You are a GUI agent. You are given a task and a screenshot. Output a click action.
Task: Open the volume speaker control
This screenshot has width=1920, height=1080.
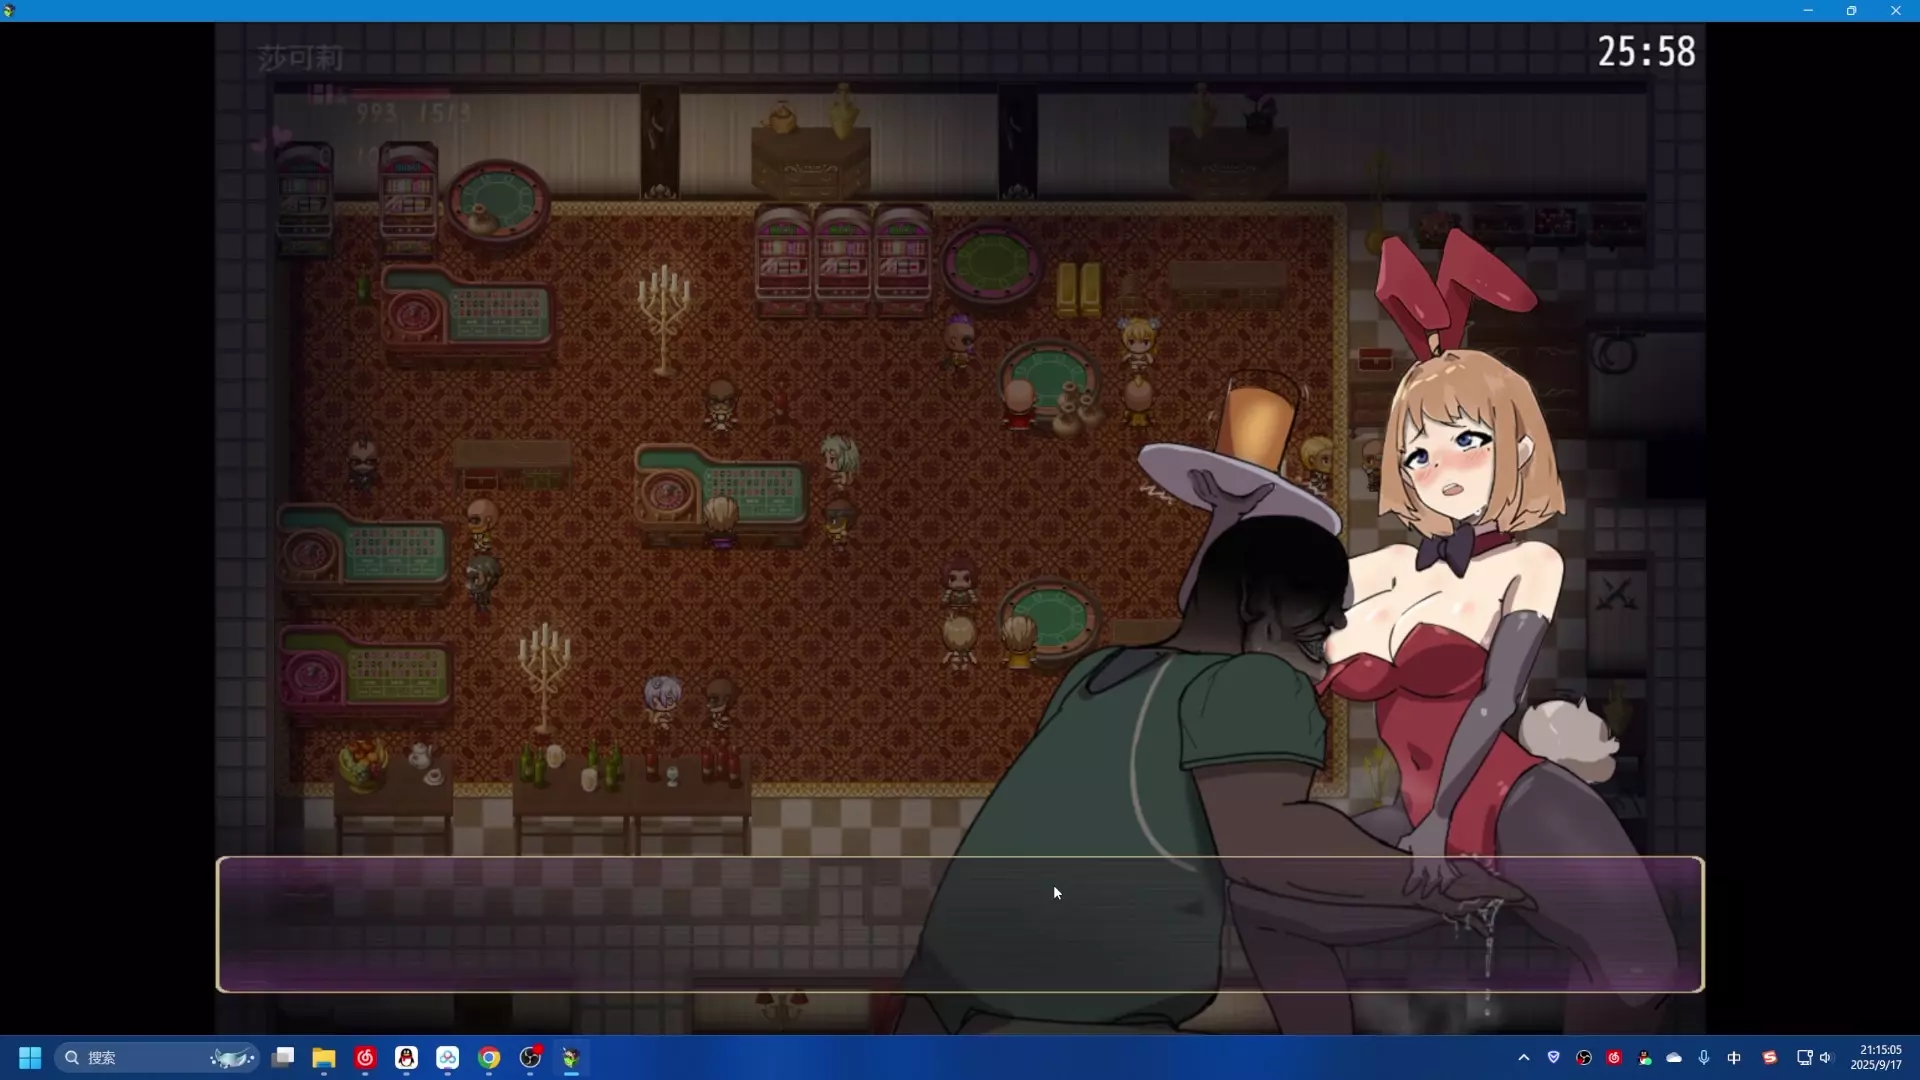1826,1057
